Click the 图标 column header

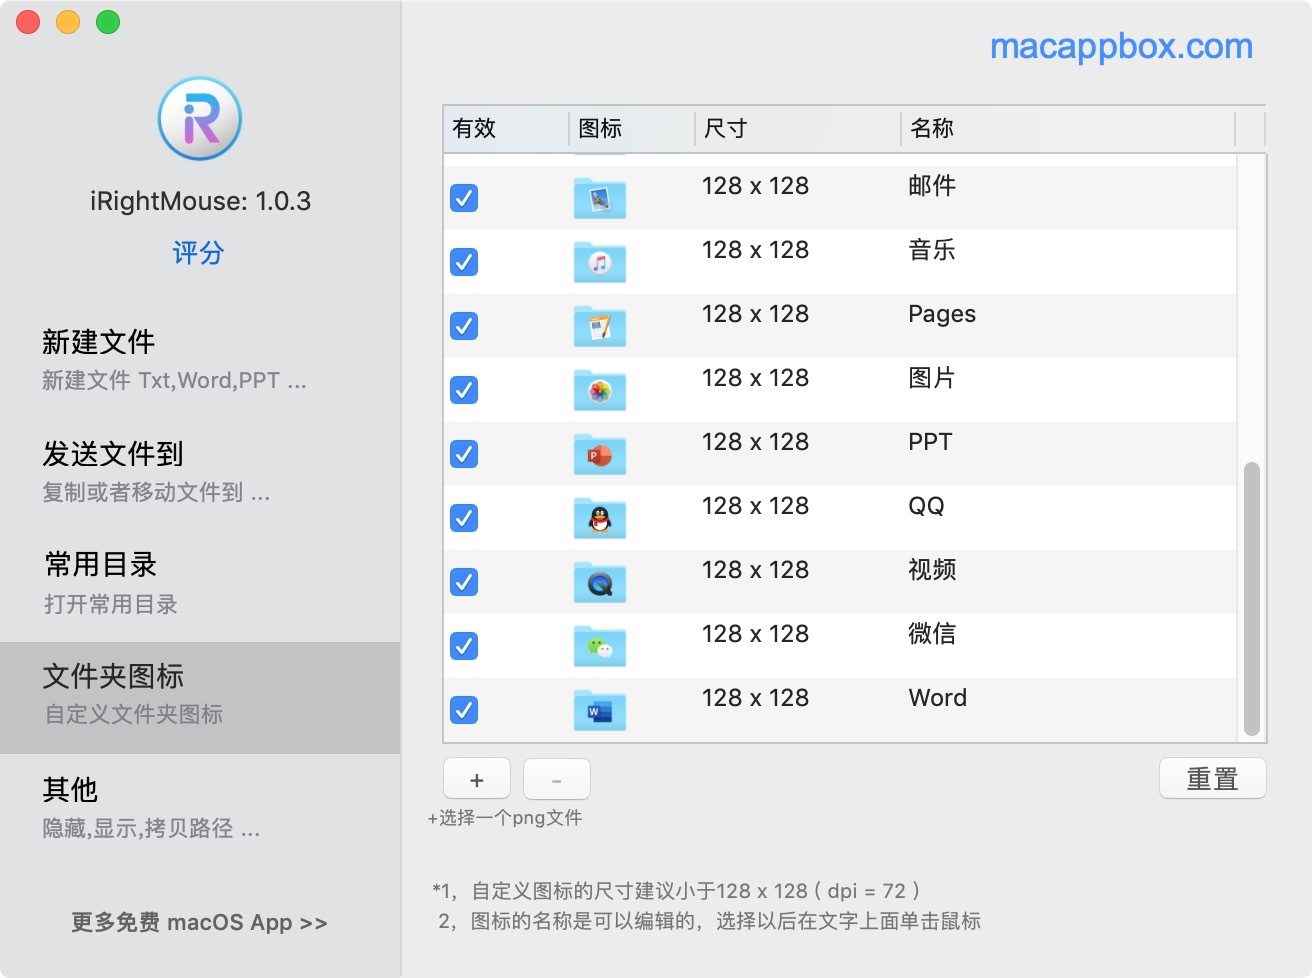pyautogui.click(x=632, y=129)
